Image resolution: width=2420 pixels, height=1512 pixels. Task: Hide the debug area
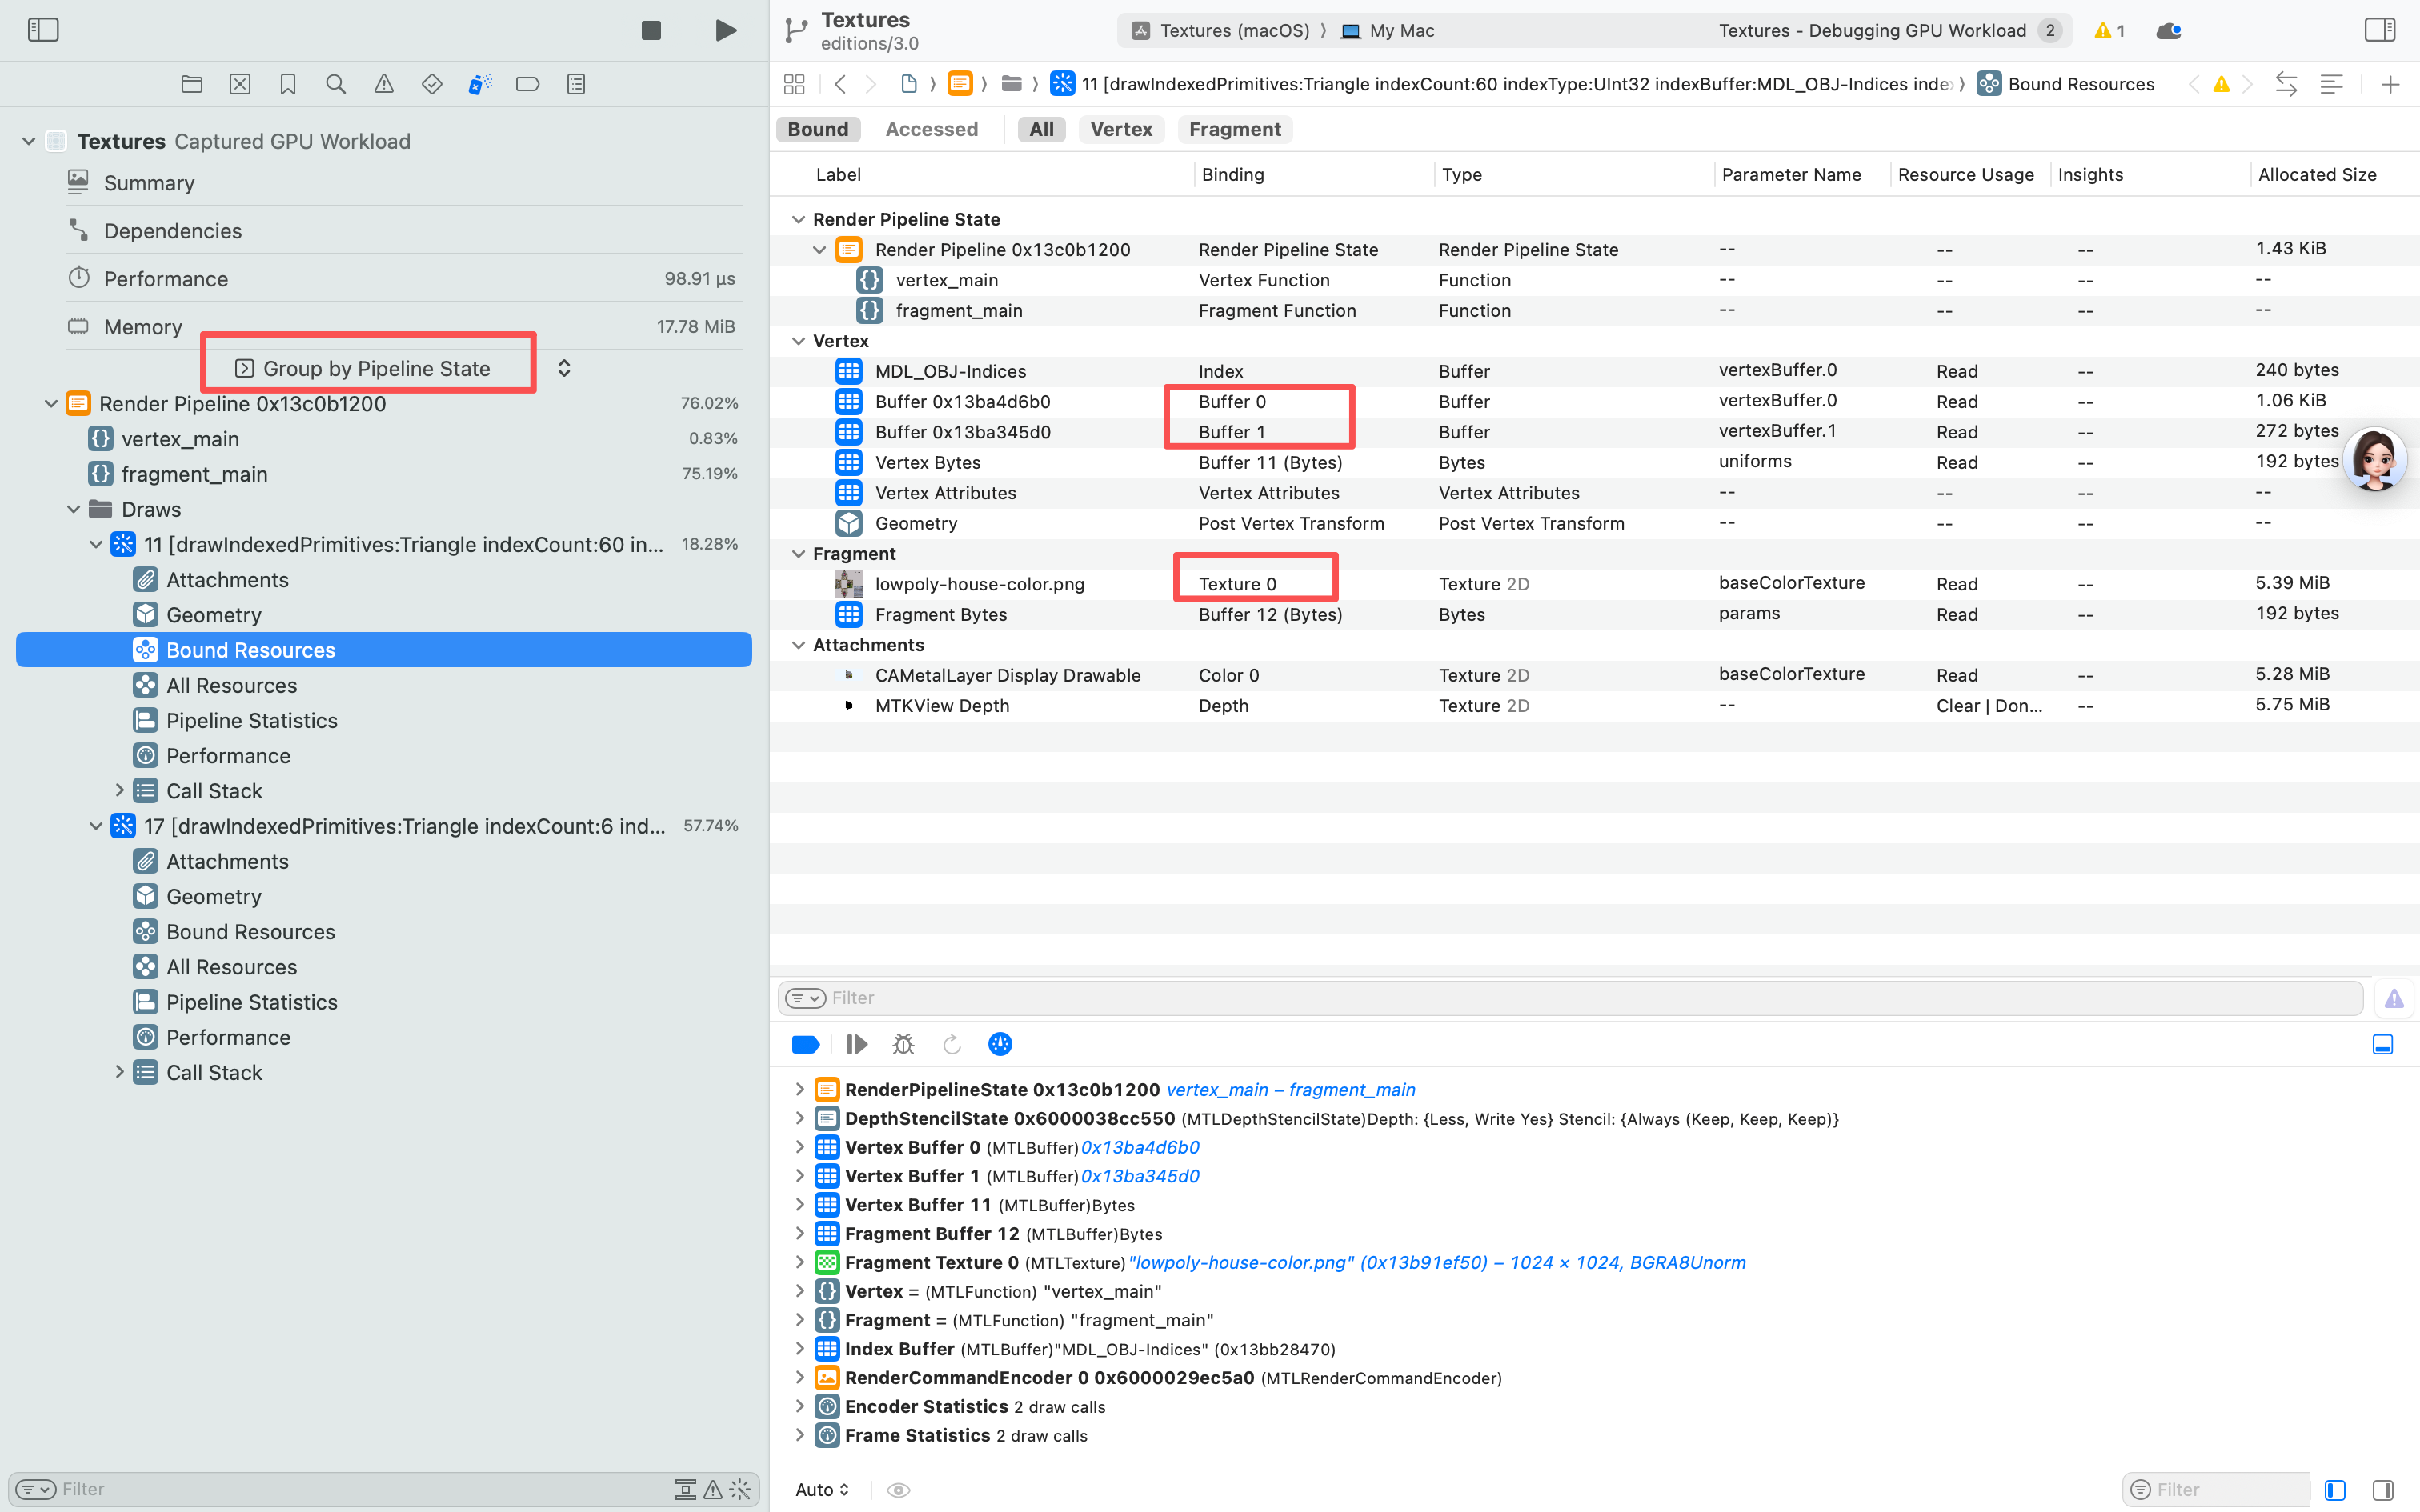click(2383, 1044)
